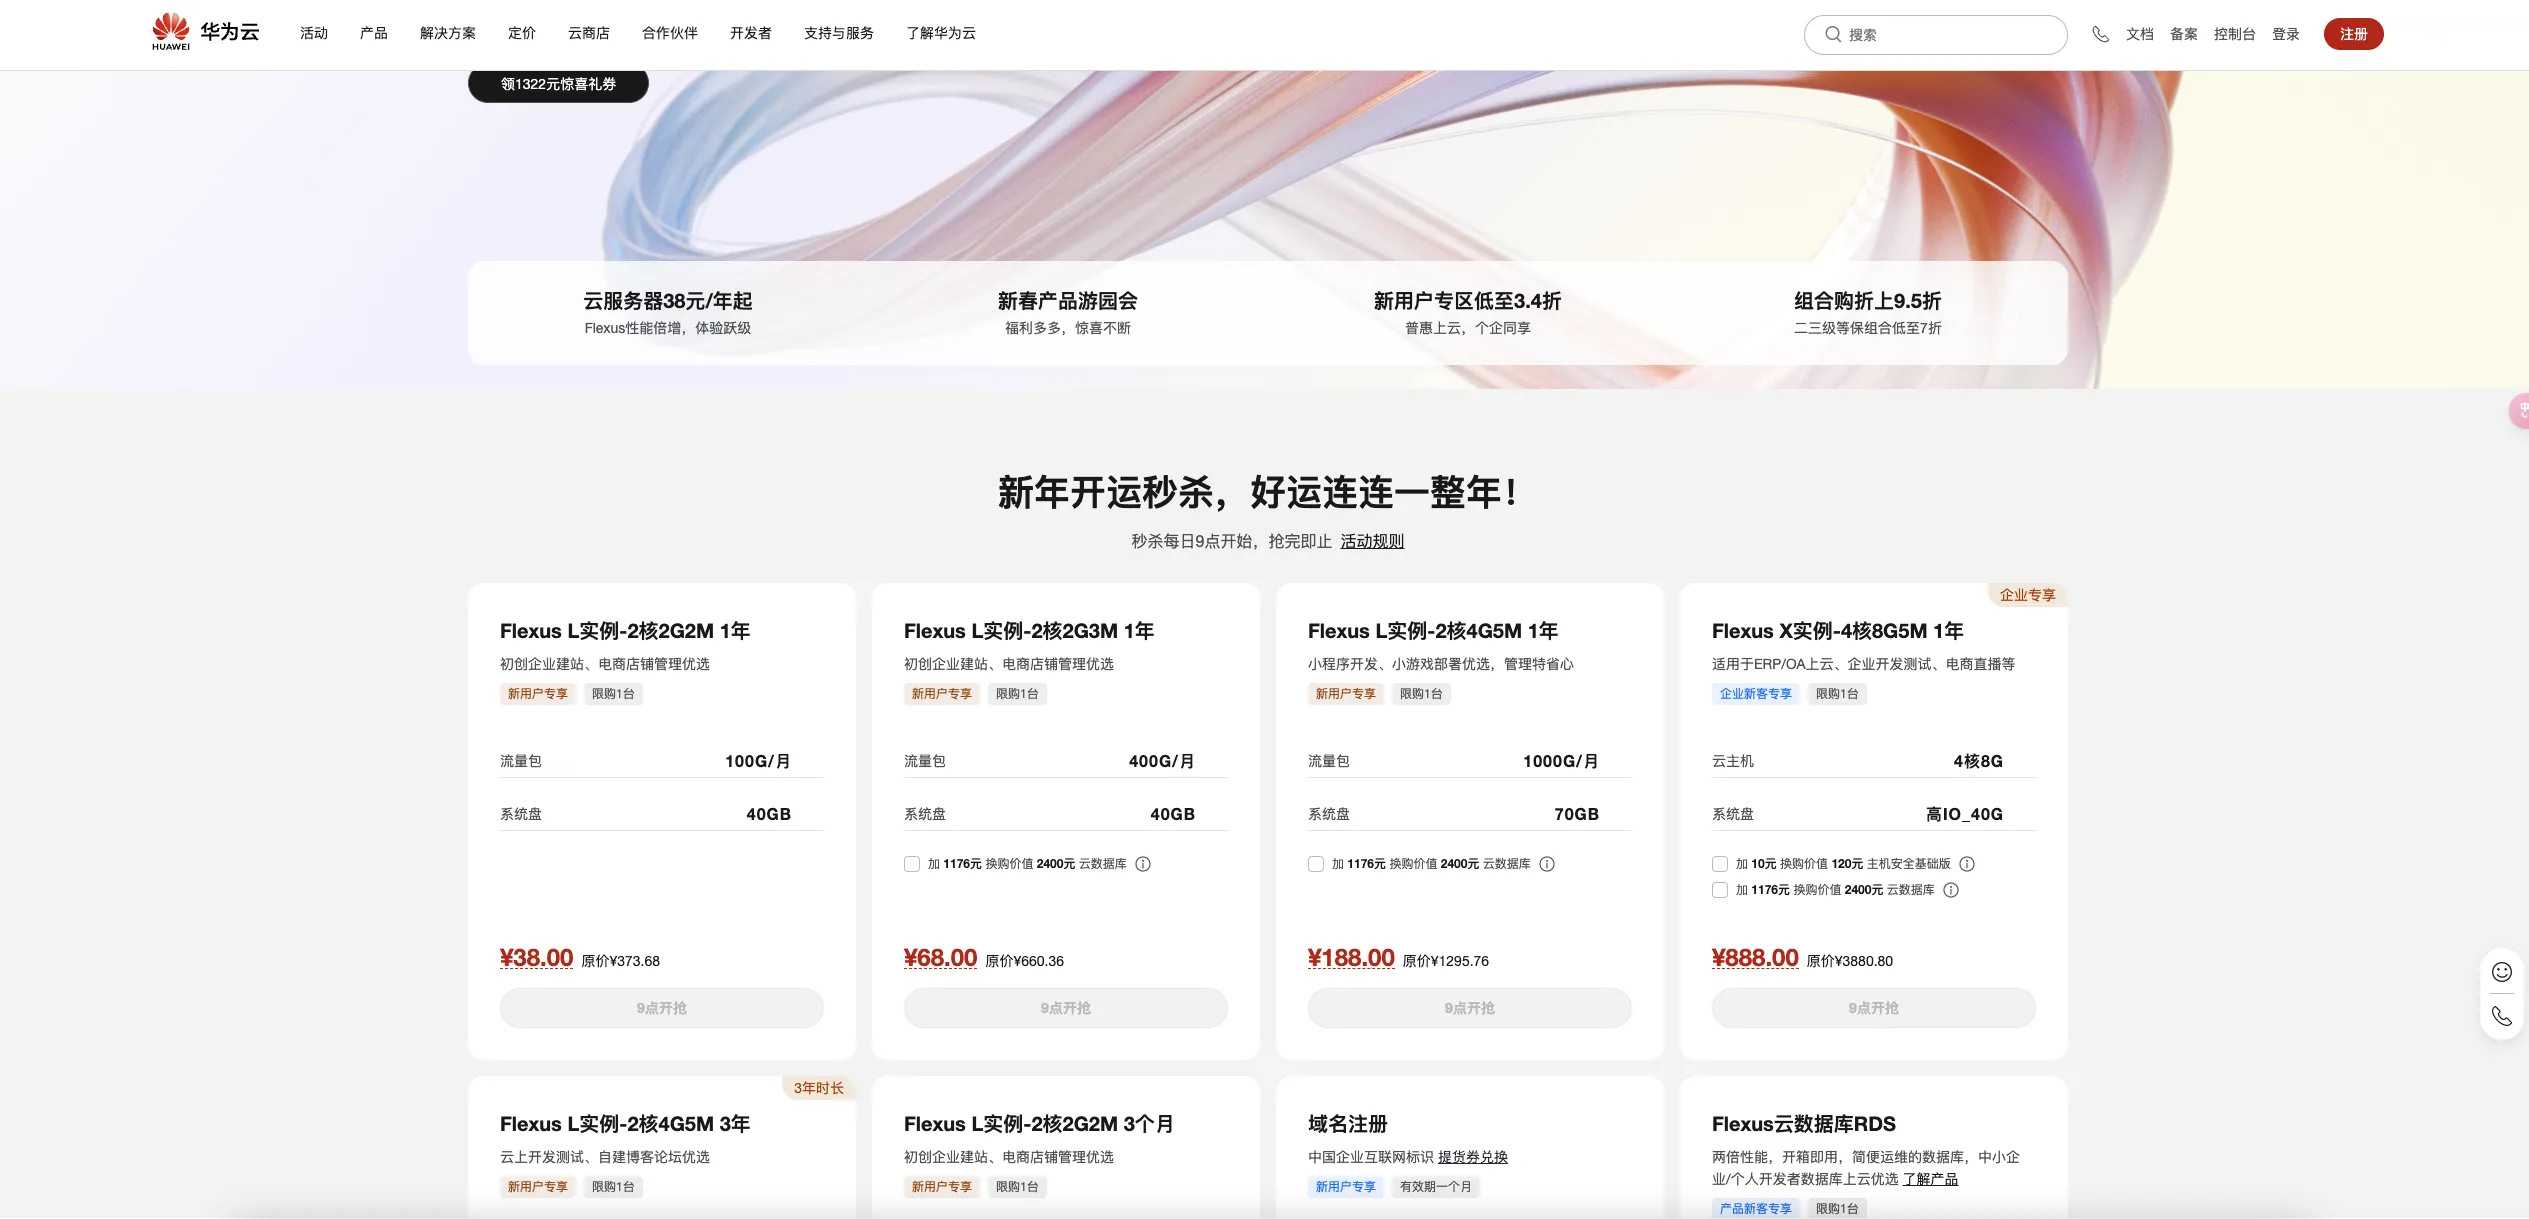Expand the 产品 navigation menu
The image size is (2529, 1219).
tap(373, 33)
